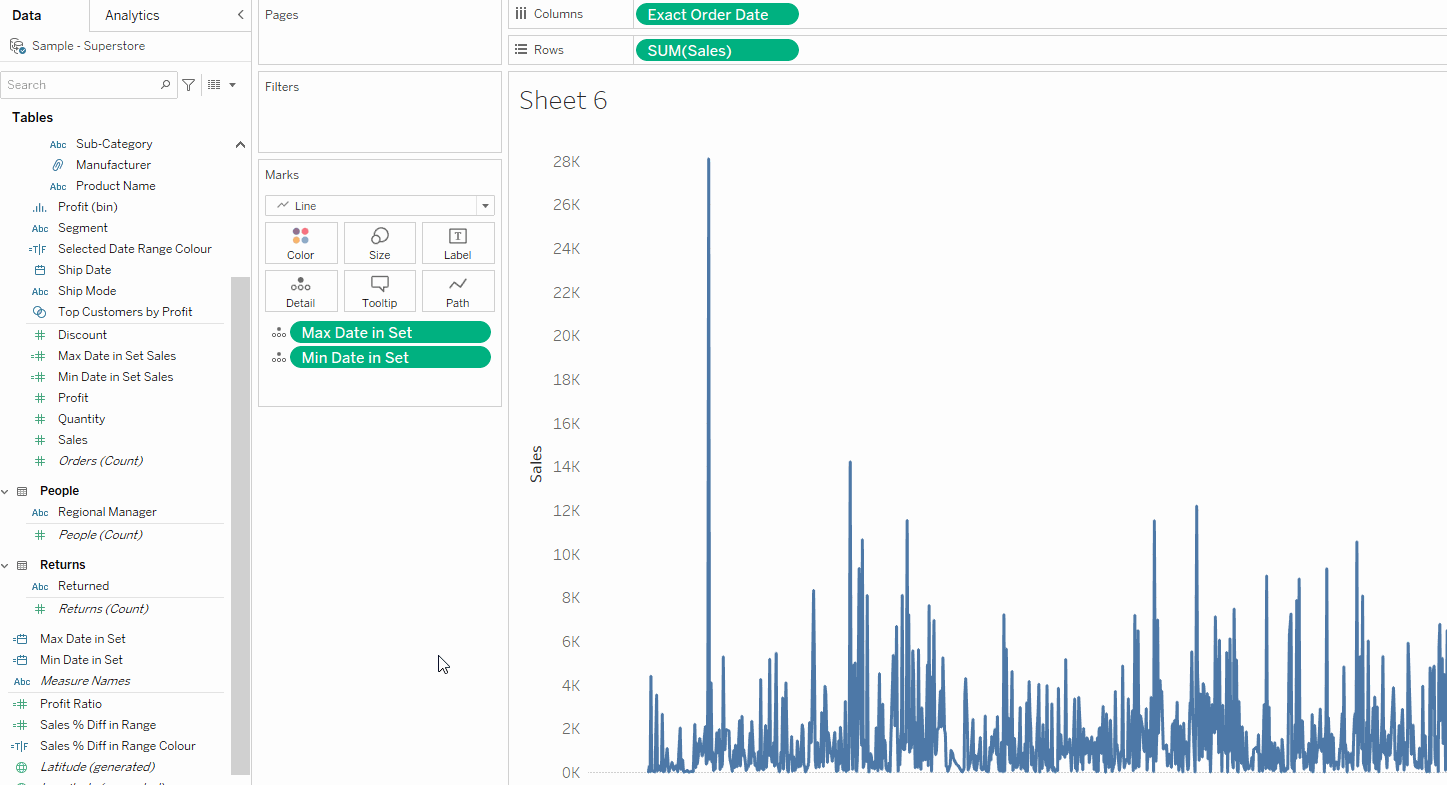Open the data pane view options dropdown

tap(222, 85)
